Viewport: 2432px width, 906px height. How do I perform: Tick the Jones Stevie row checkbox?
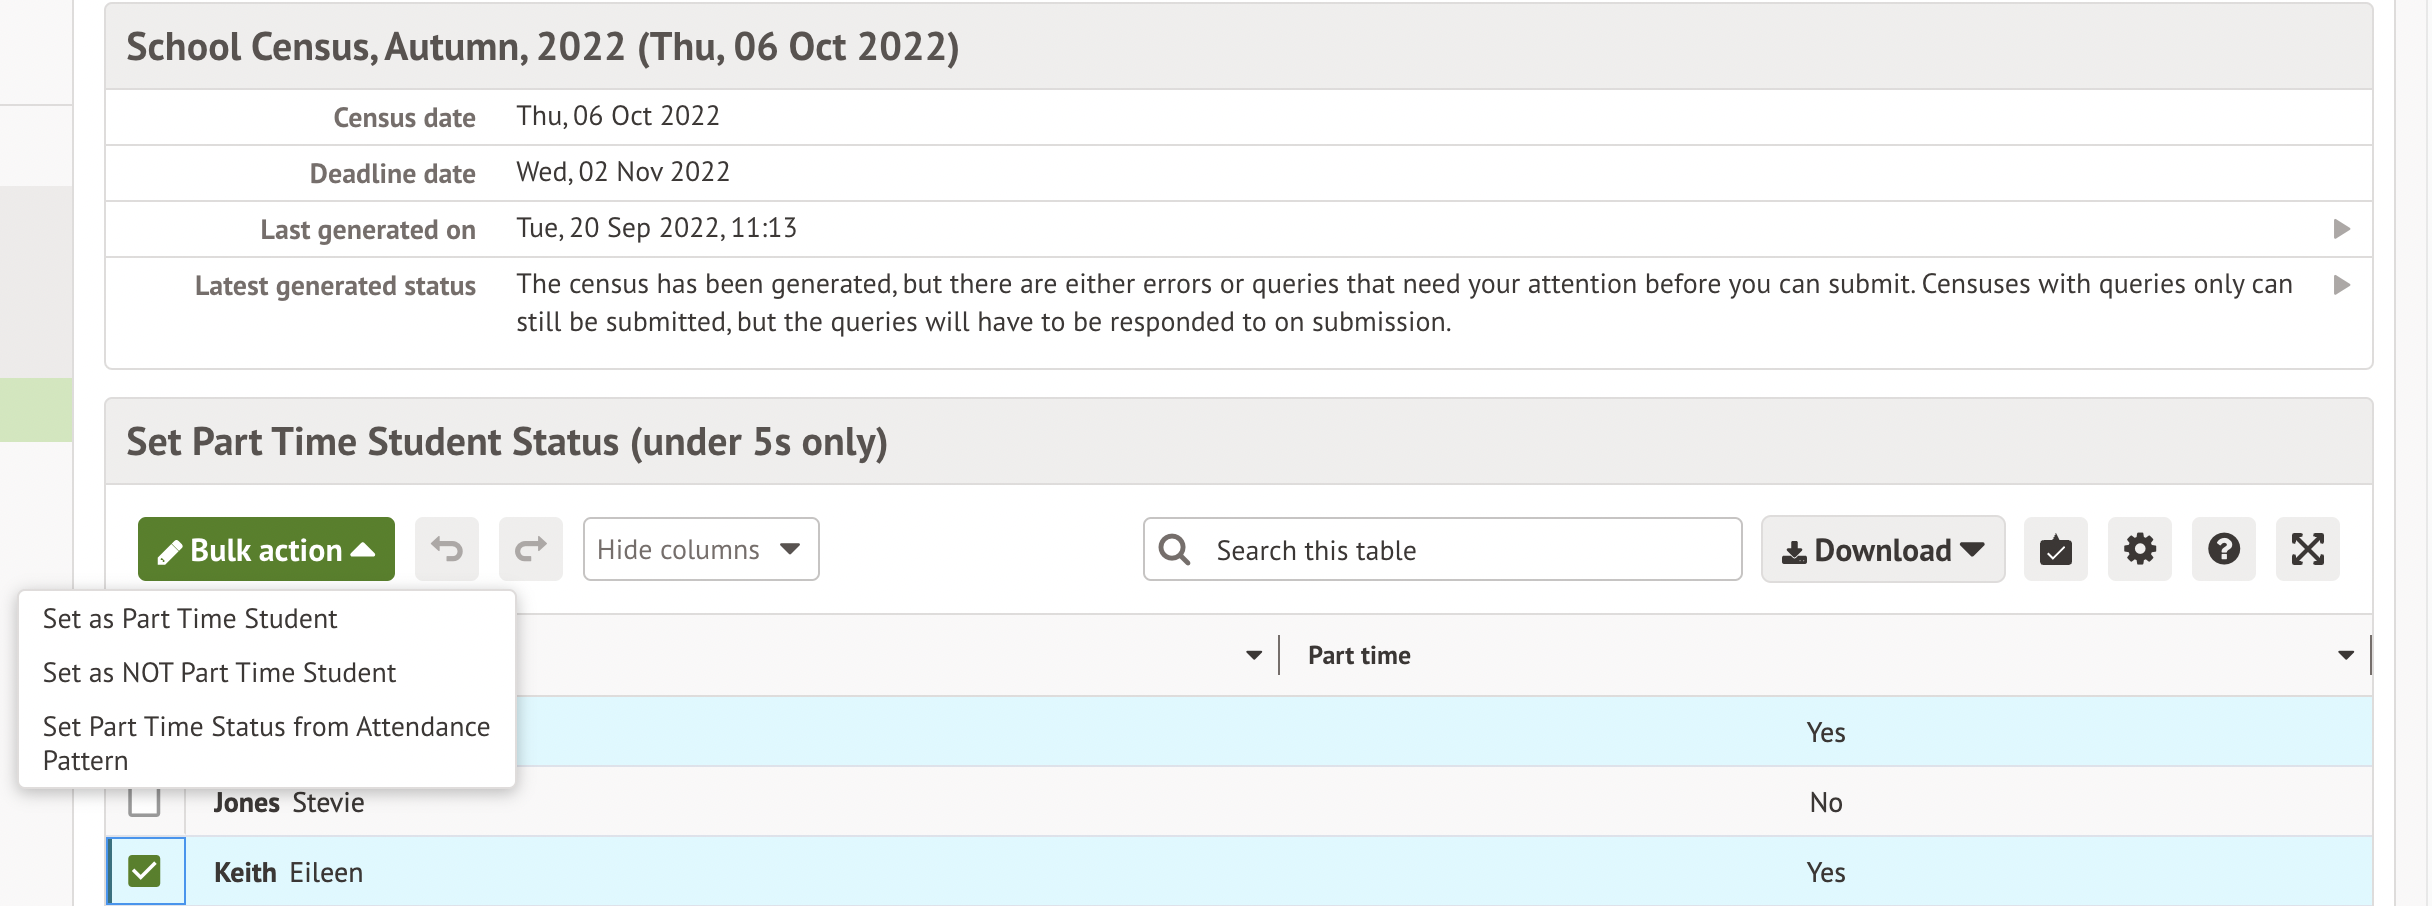(145, 802)
